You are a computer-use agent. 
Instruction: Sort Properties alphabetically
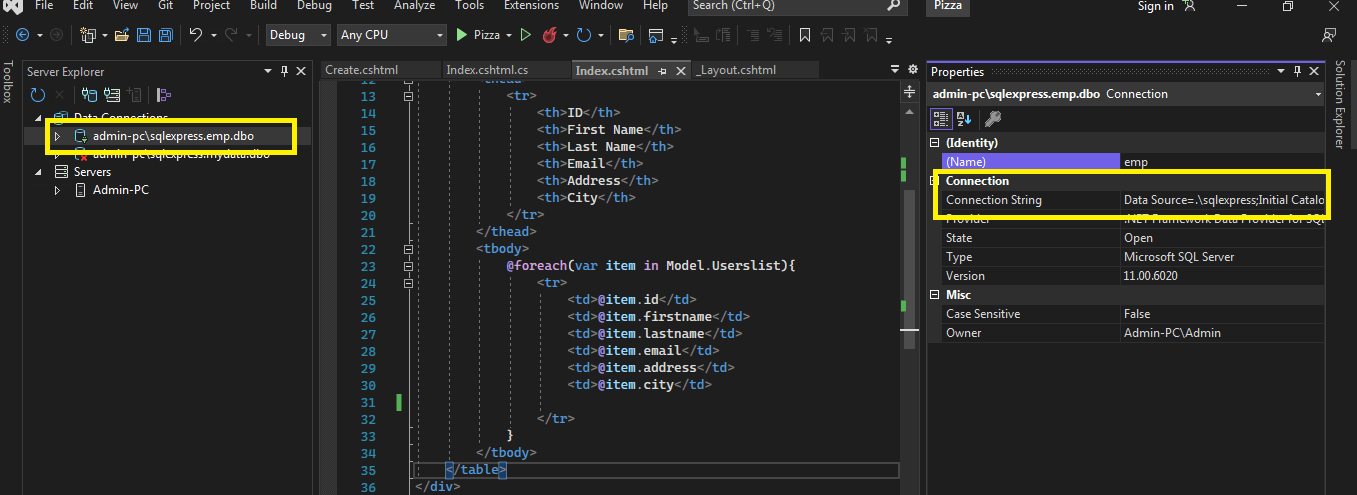pos(964,119)
